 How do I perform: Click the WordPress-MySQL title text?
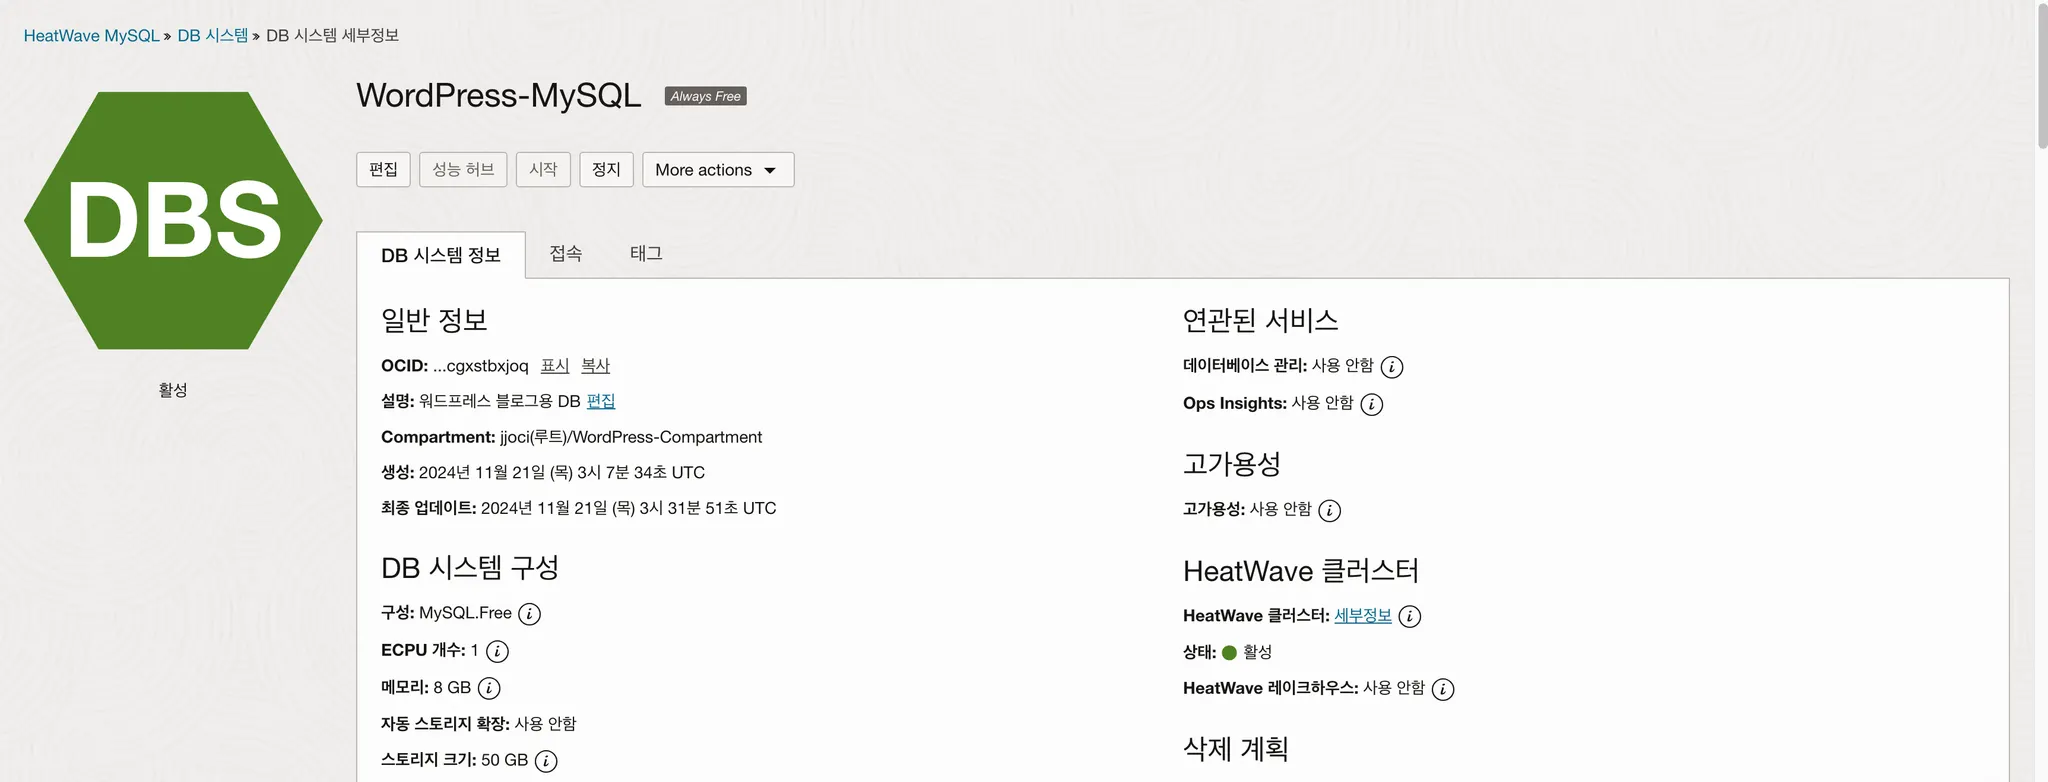point(499,96)
